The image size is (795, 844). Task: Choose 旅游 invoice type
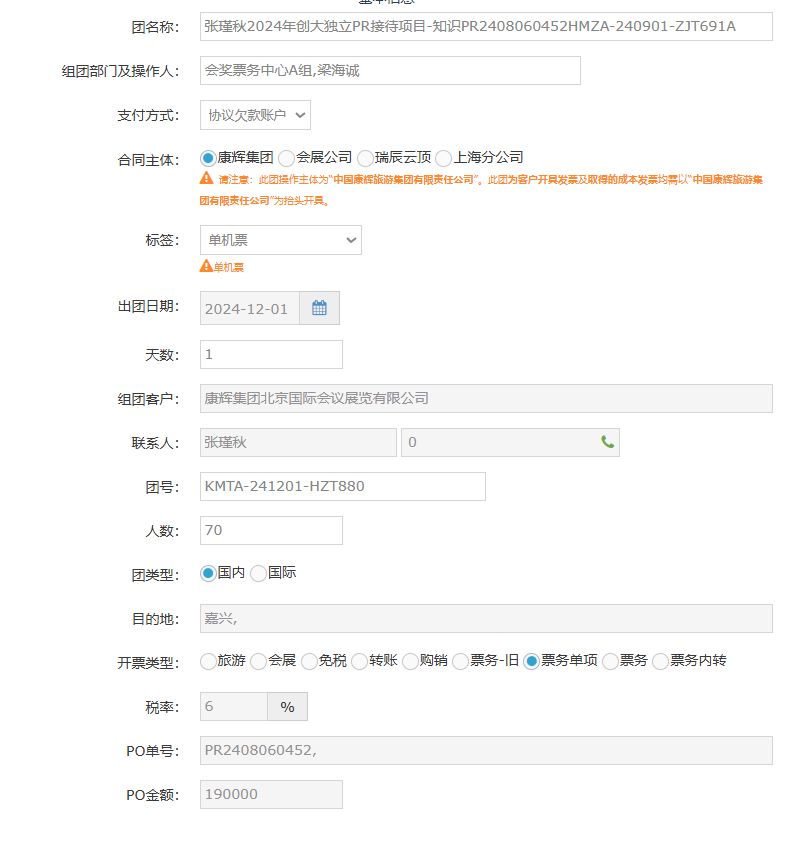point(208,661)
